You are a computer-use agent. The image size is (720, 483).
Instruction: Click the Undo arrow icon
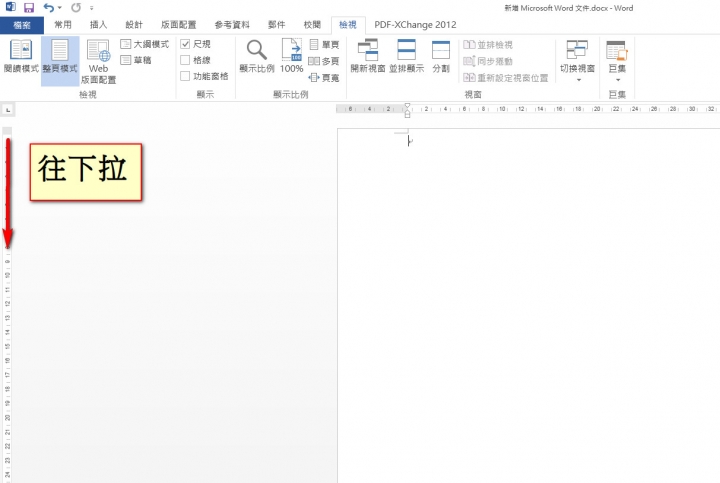click(x=49, y=7)
